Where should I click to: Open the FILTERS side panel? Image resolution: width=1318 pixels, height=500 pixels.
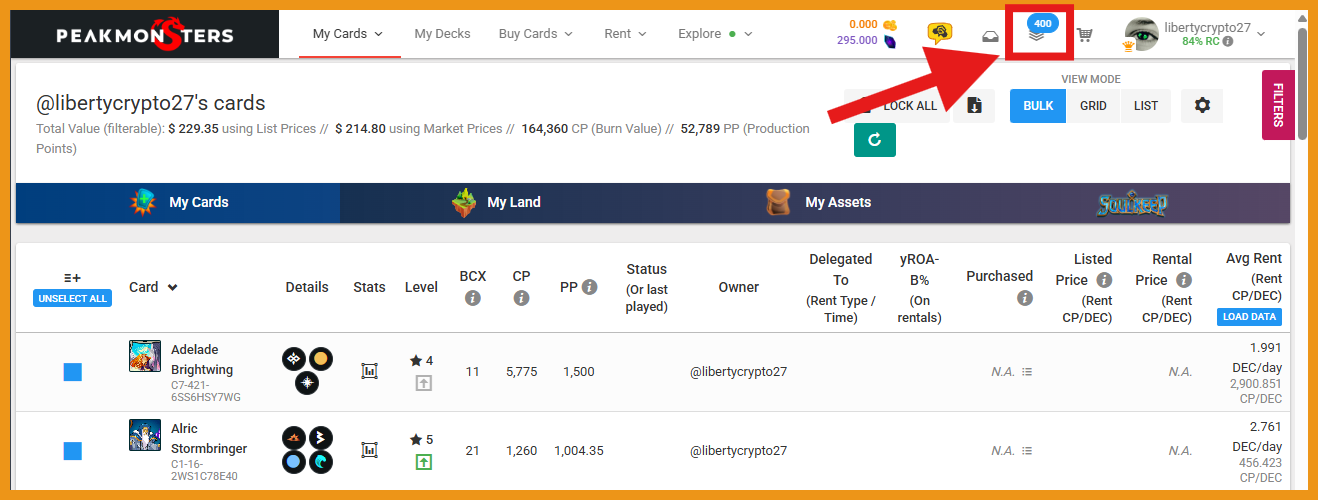tap(1278, 105)
